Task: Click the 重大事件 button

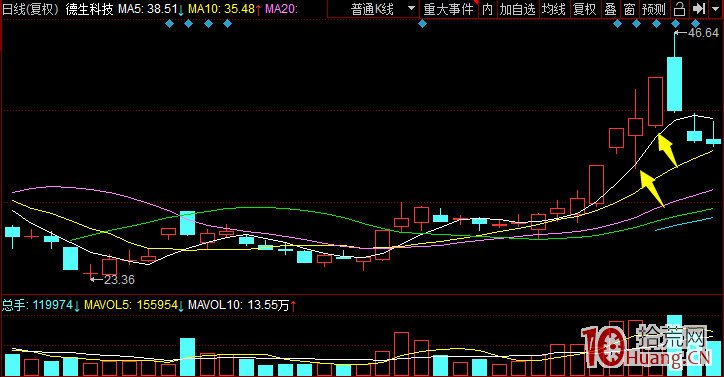Action: pyautogui.click(x=448, y=9)
